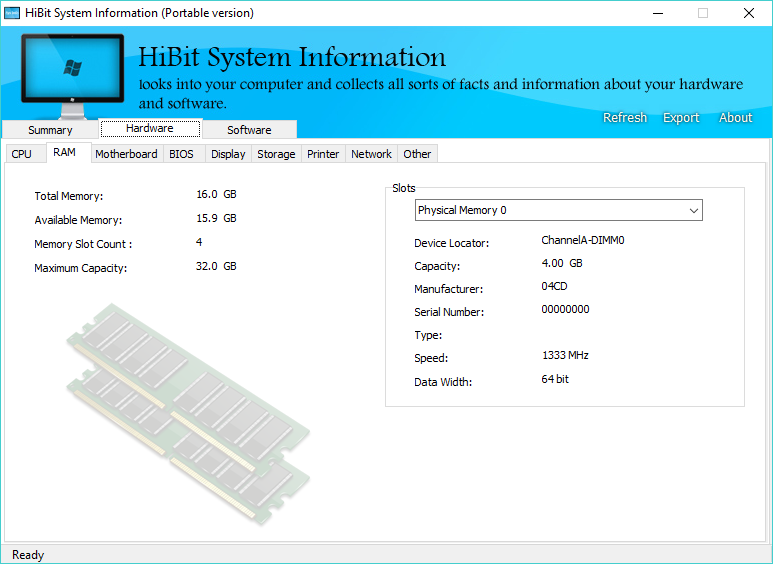773x564 pixels.
Task: Click the Type: label
Action: tap(428, 335)
